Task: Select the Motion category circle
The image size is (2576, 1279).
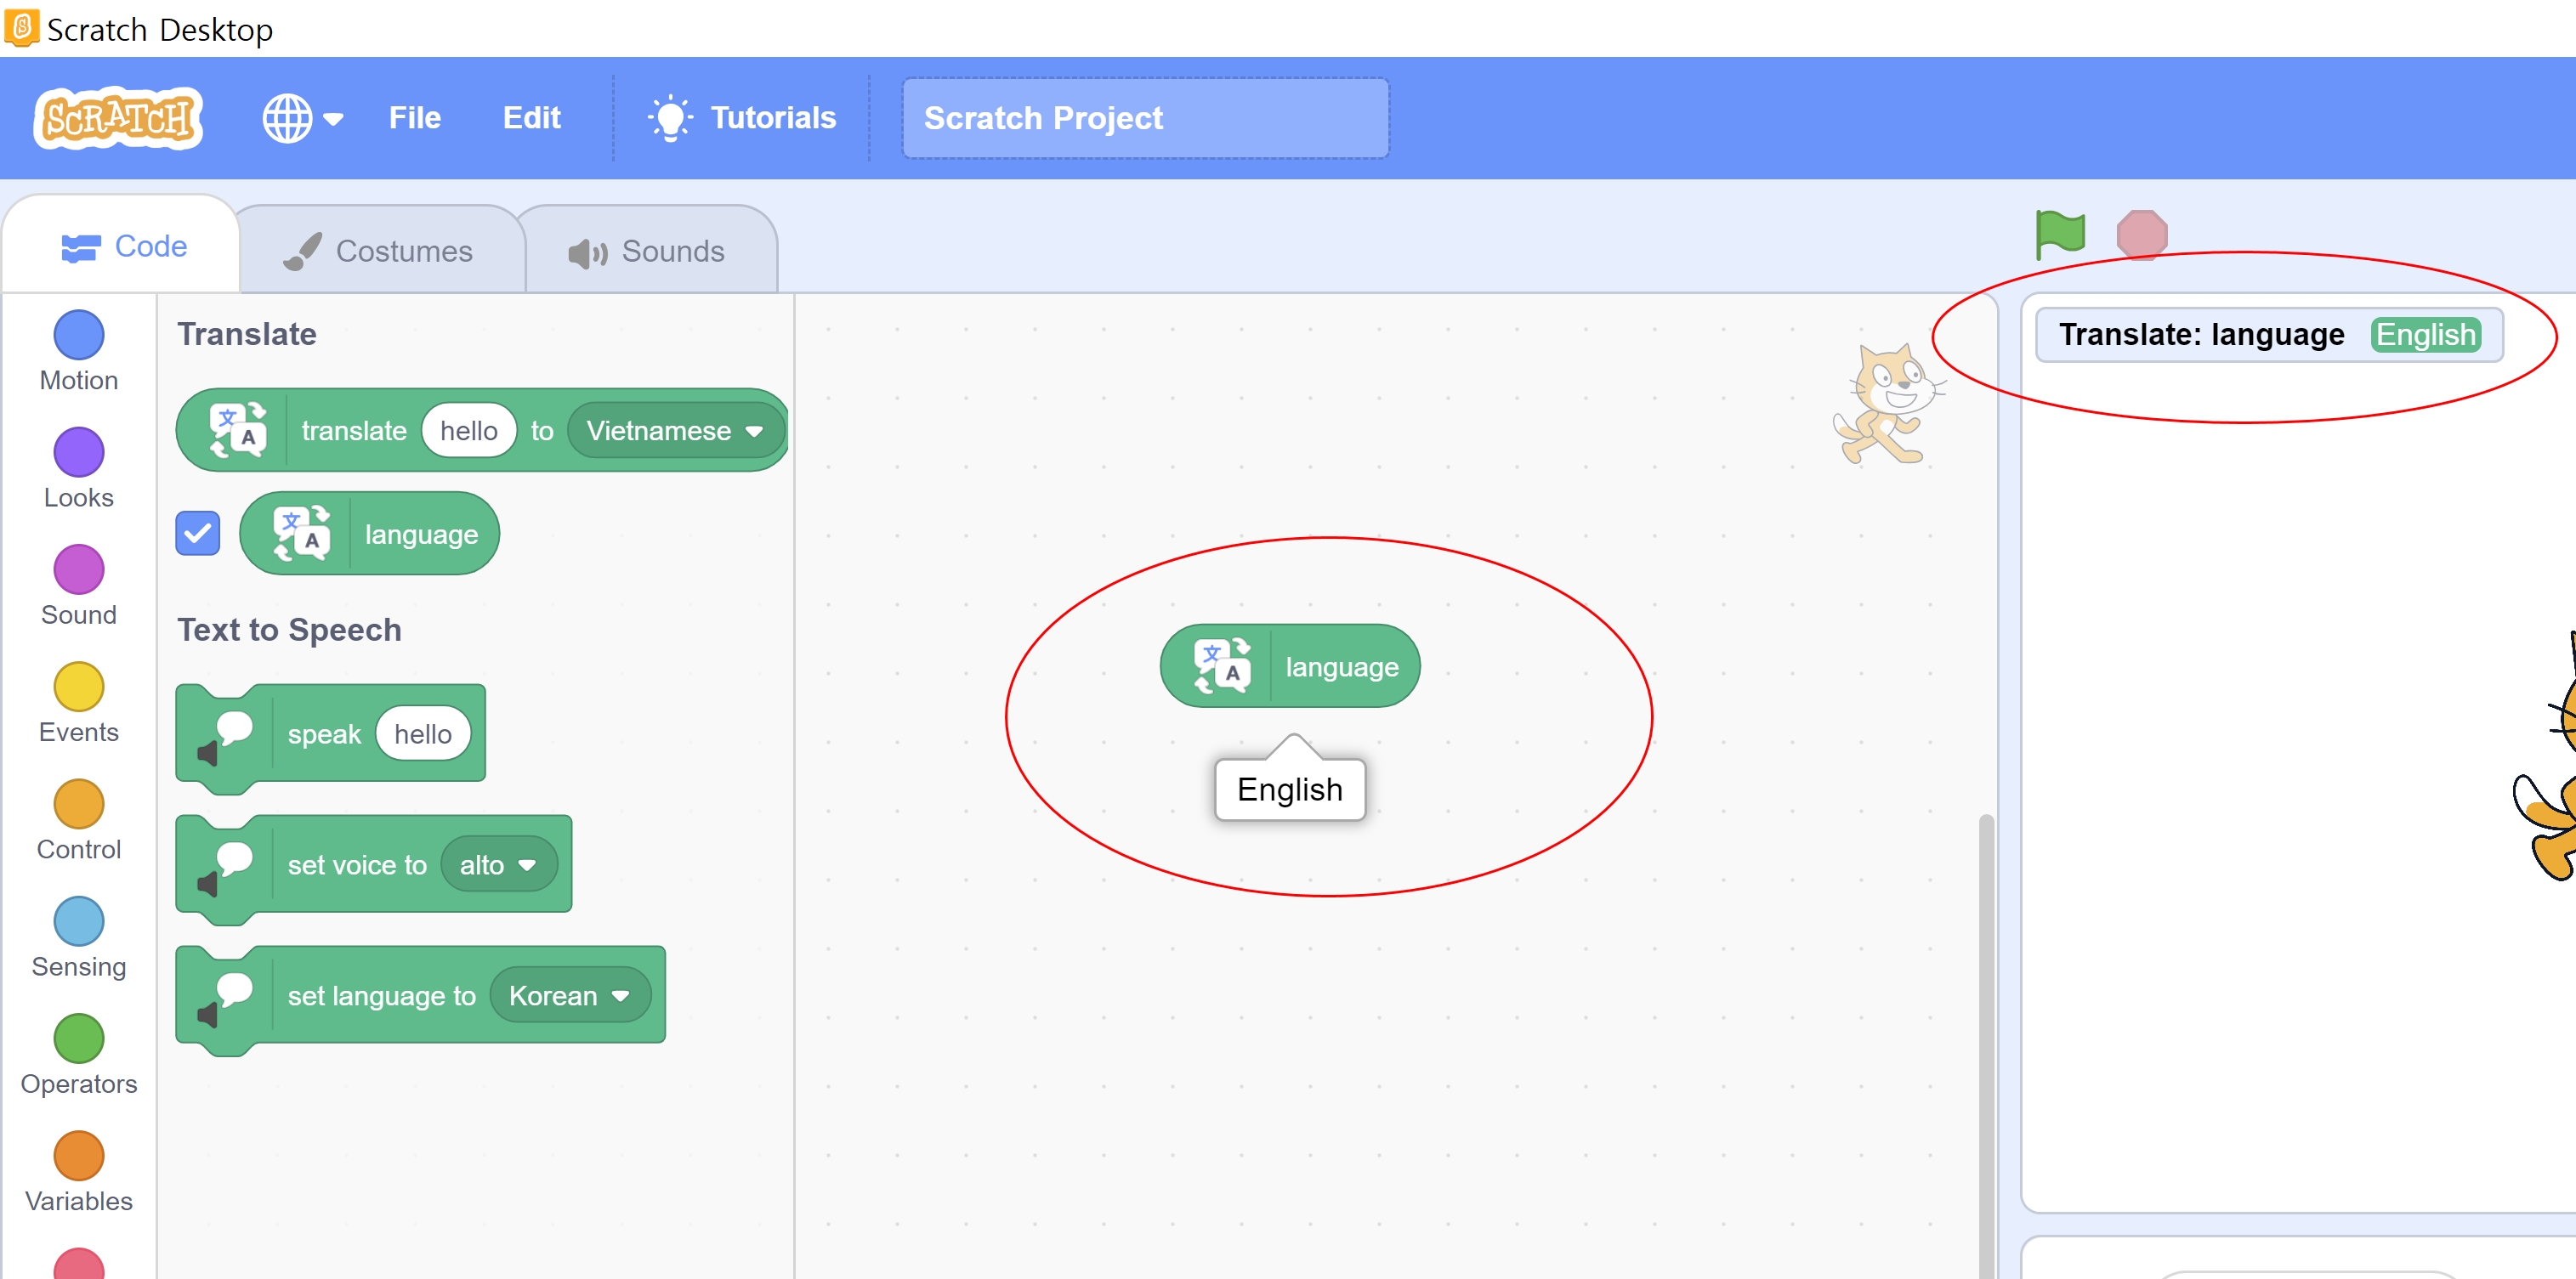Action: pos(78,335)
